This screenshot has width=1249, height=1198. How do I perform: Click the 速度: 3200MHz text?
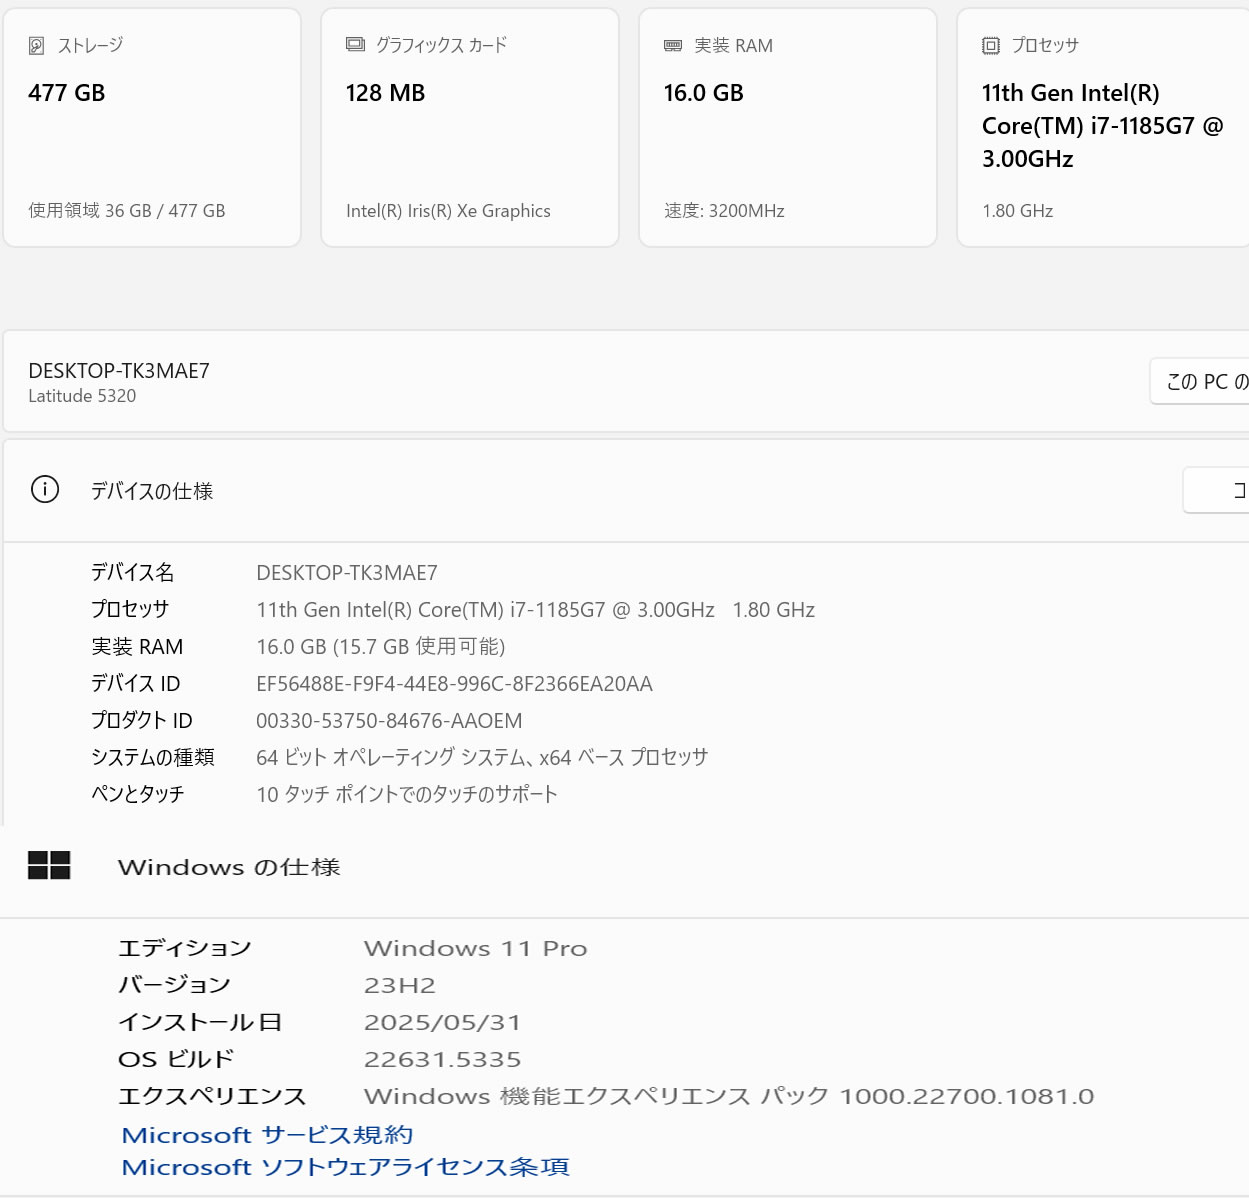(x=724, y=211)
